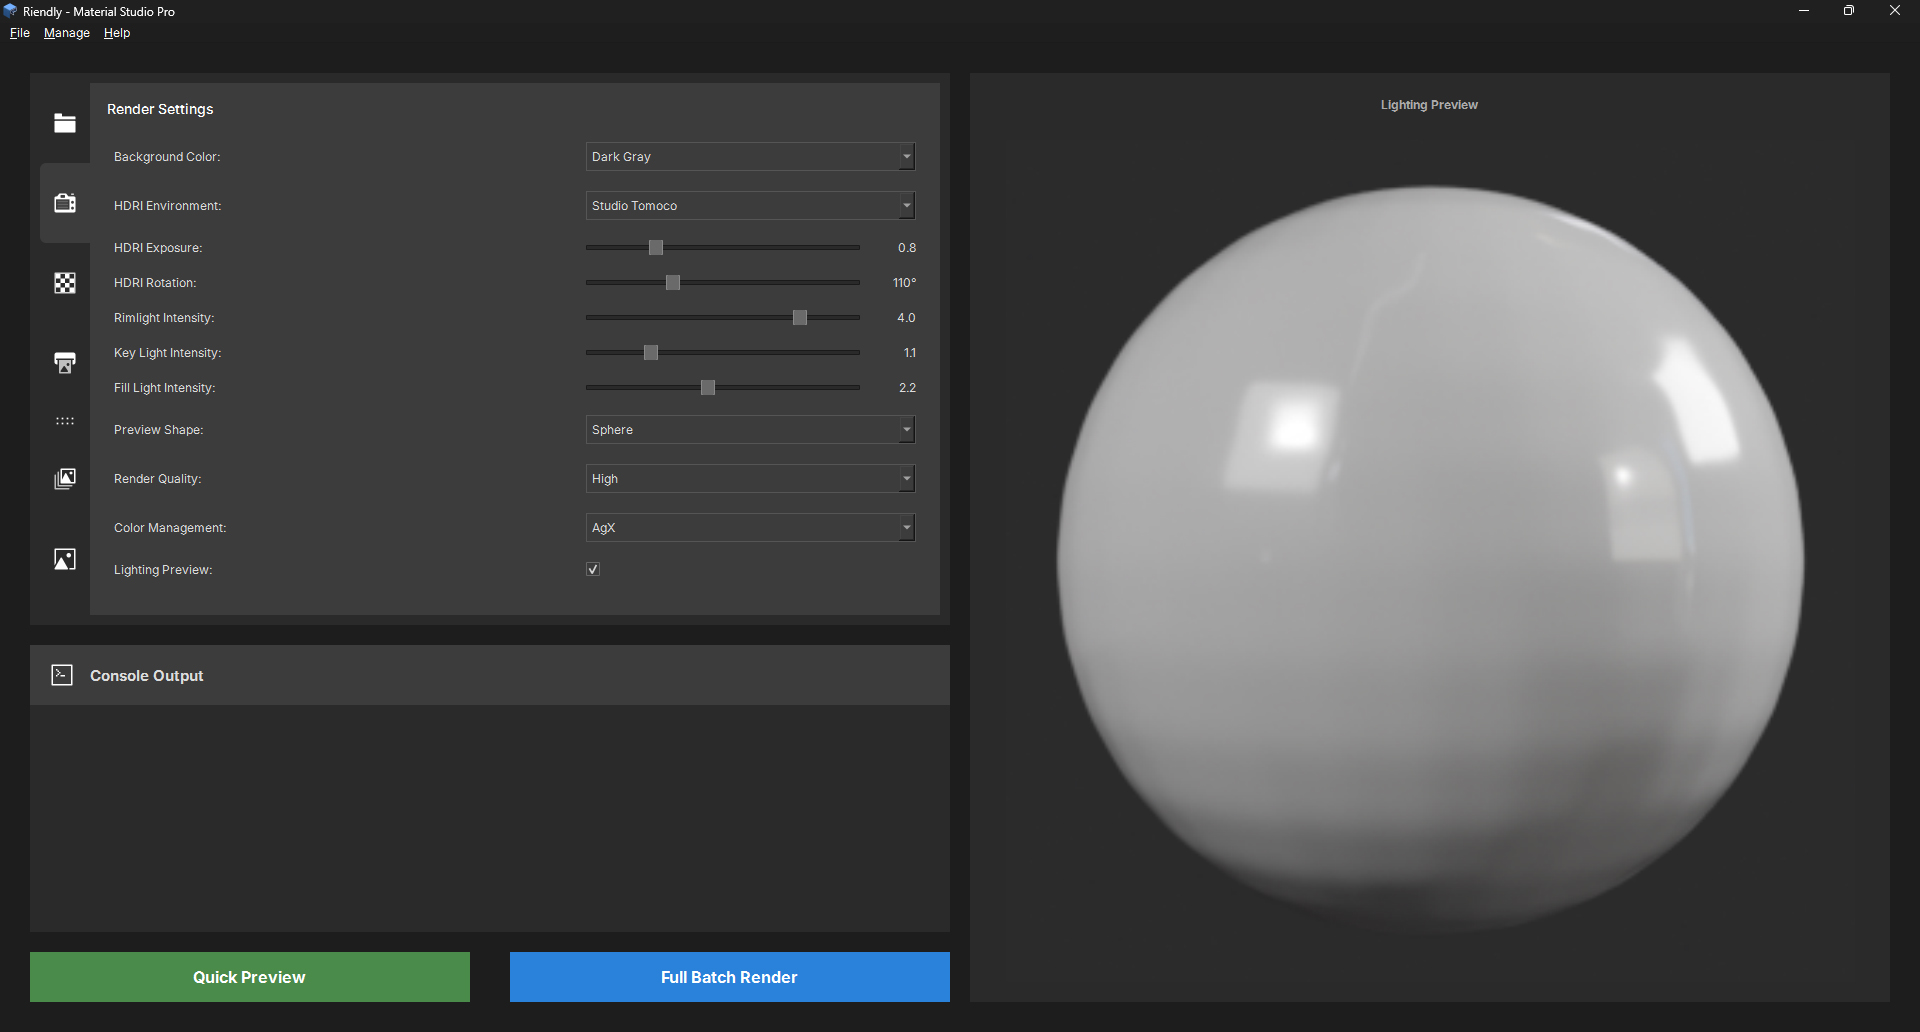This screenshot has width=1920, height=1032.
Task: Click the Rimlight Intensity value 4.0
Action: [x=906, y=317]
